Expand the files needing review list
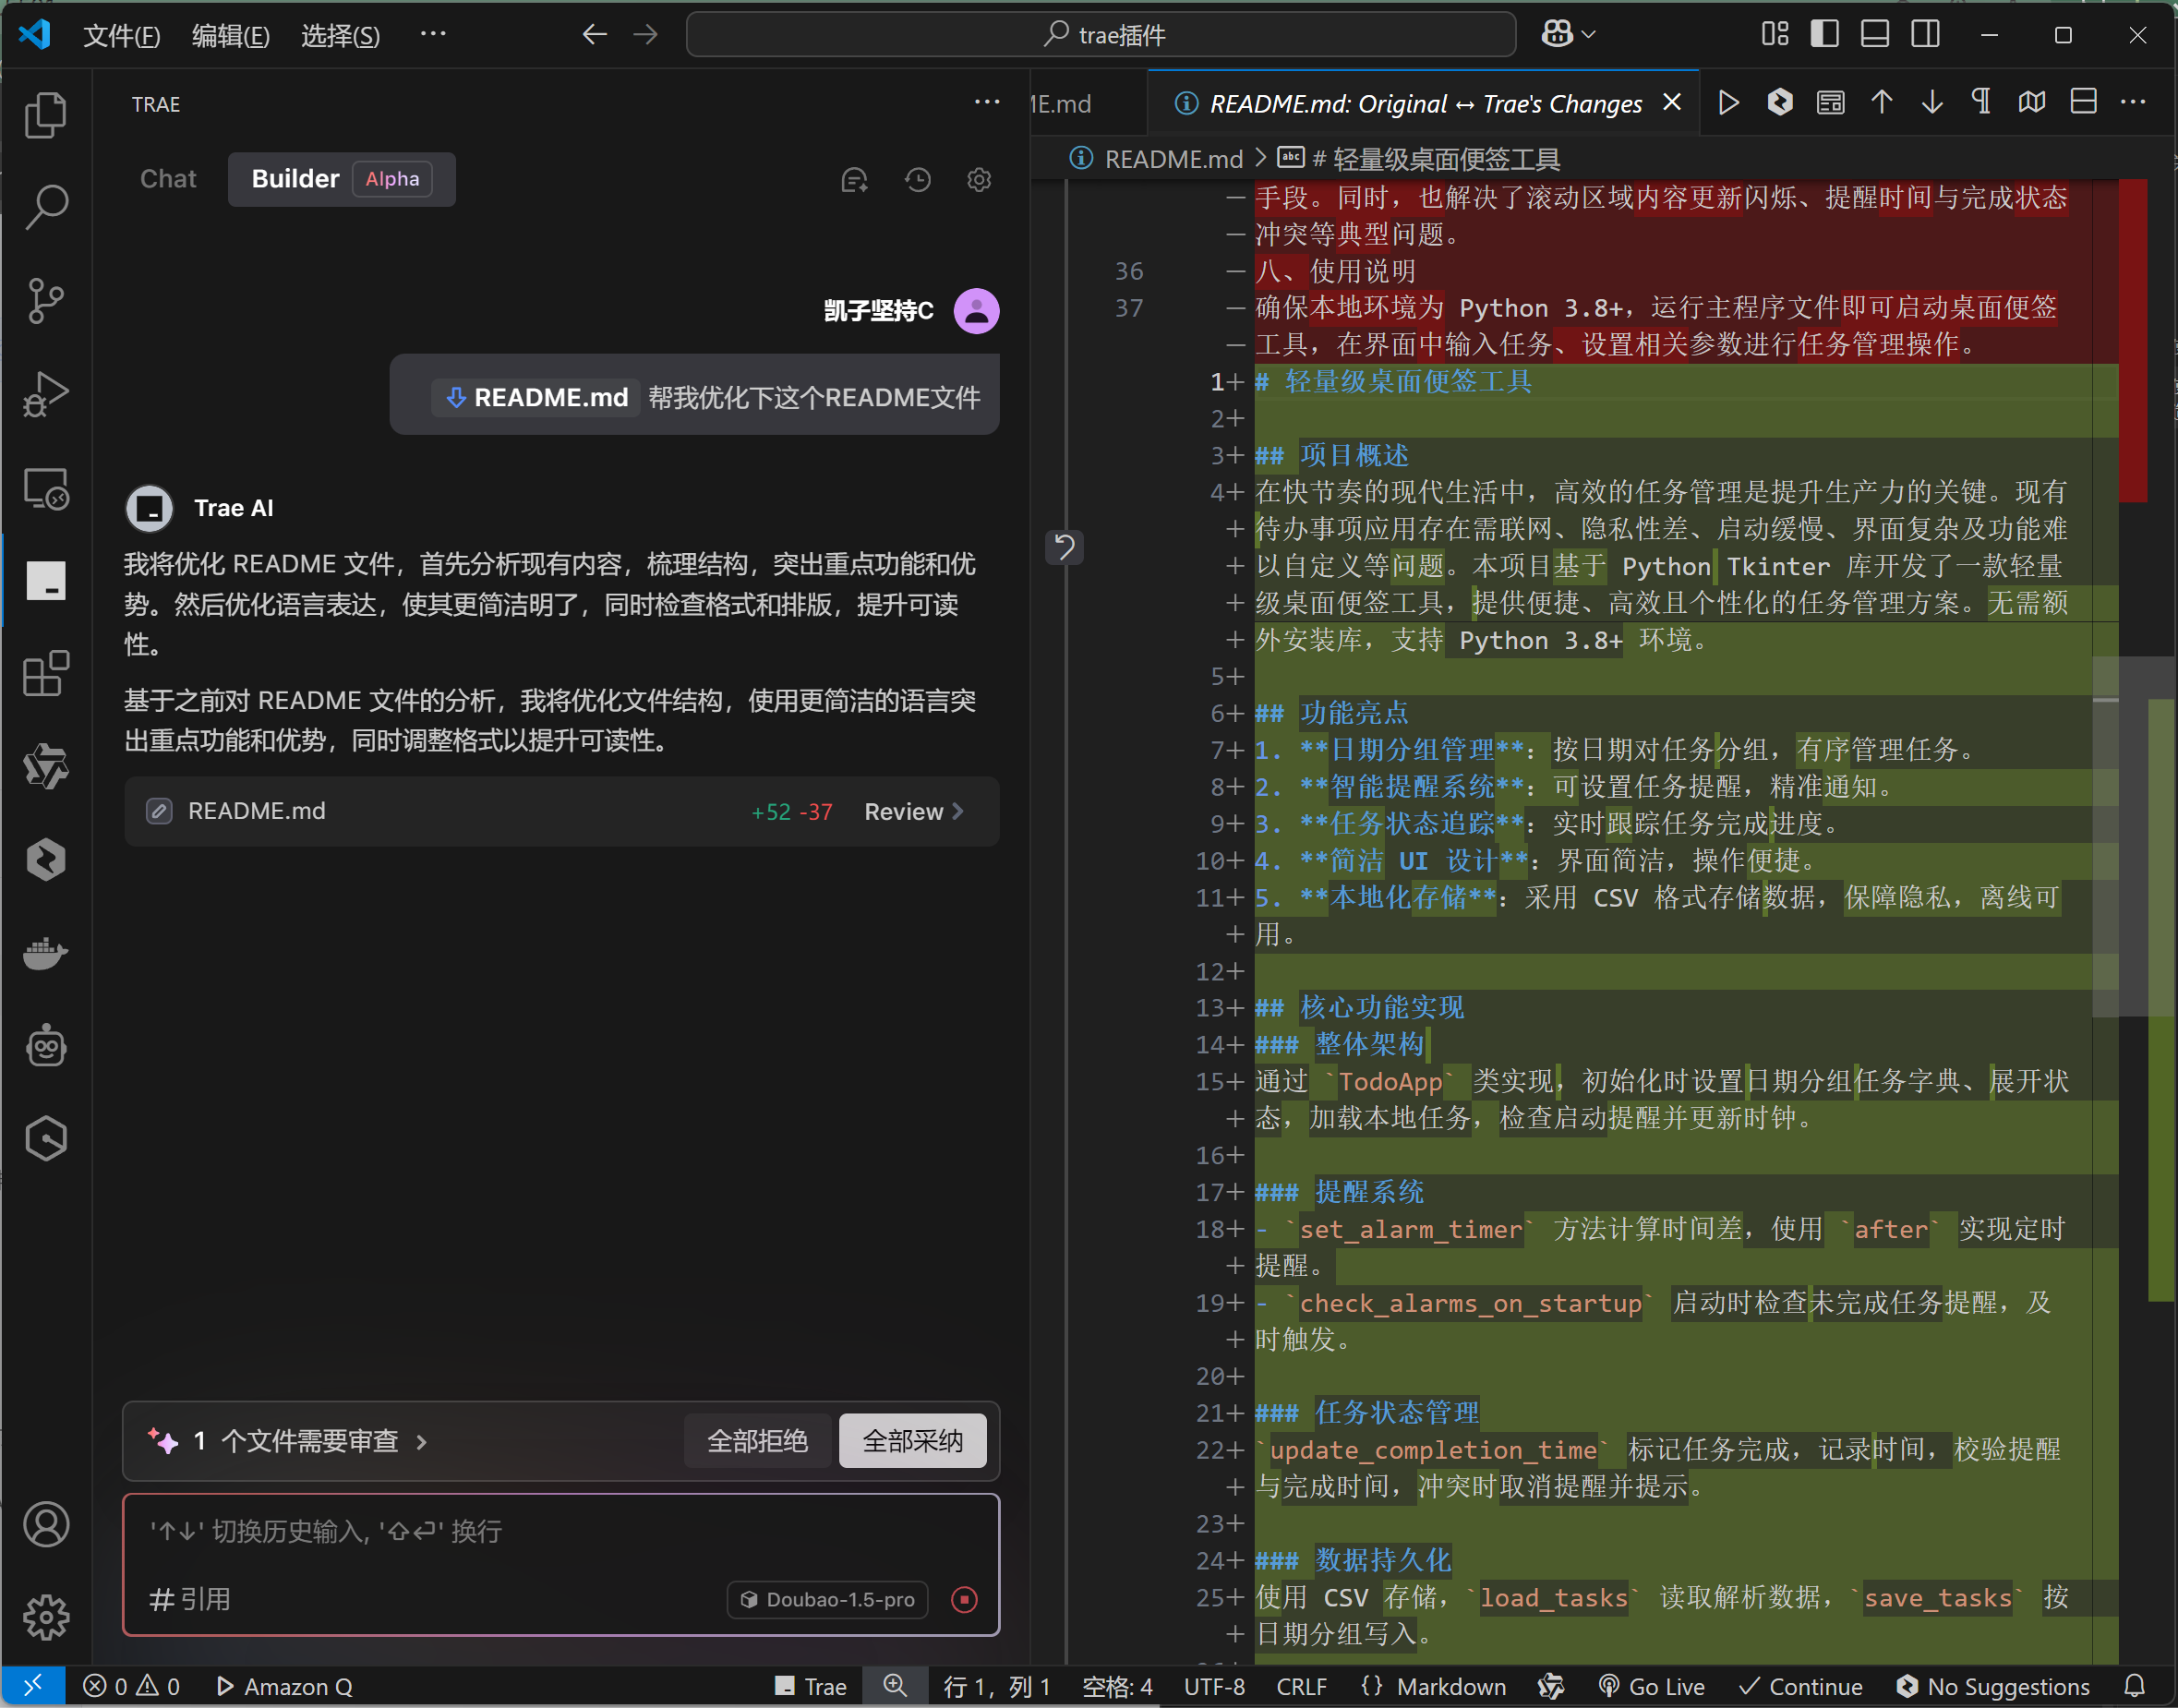Screen dimensions: 2178x1708 point(309,1441)
